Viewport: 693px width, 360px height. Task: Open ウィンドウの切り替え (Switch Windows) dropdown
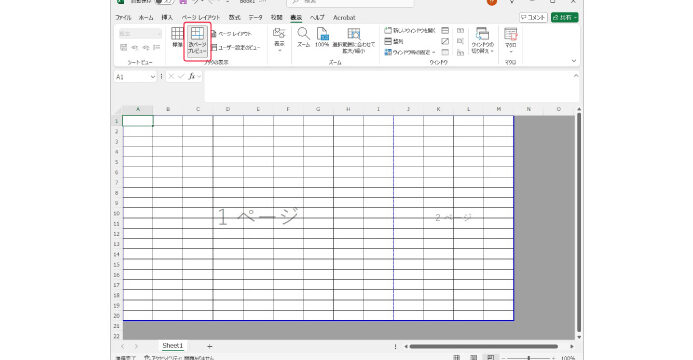pos(483,40)
